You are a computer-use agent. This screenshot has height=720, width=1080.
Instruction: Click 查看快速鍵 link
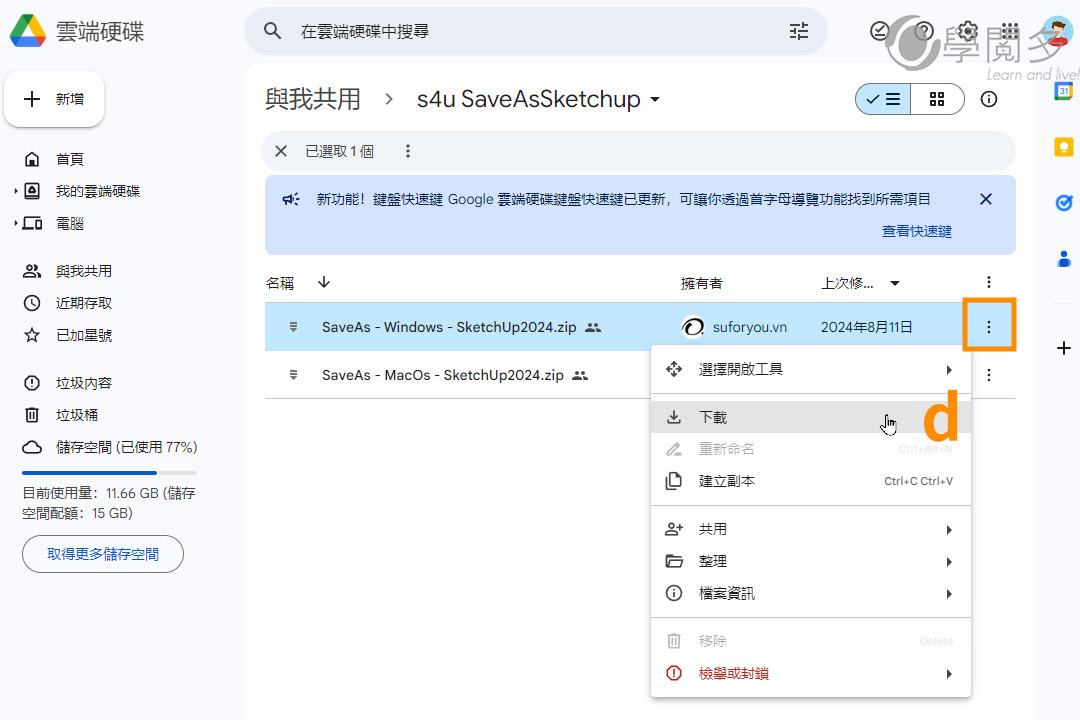coord(917,232)
